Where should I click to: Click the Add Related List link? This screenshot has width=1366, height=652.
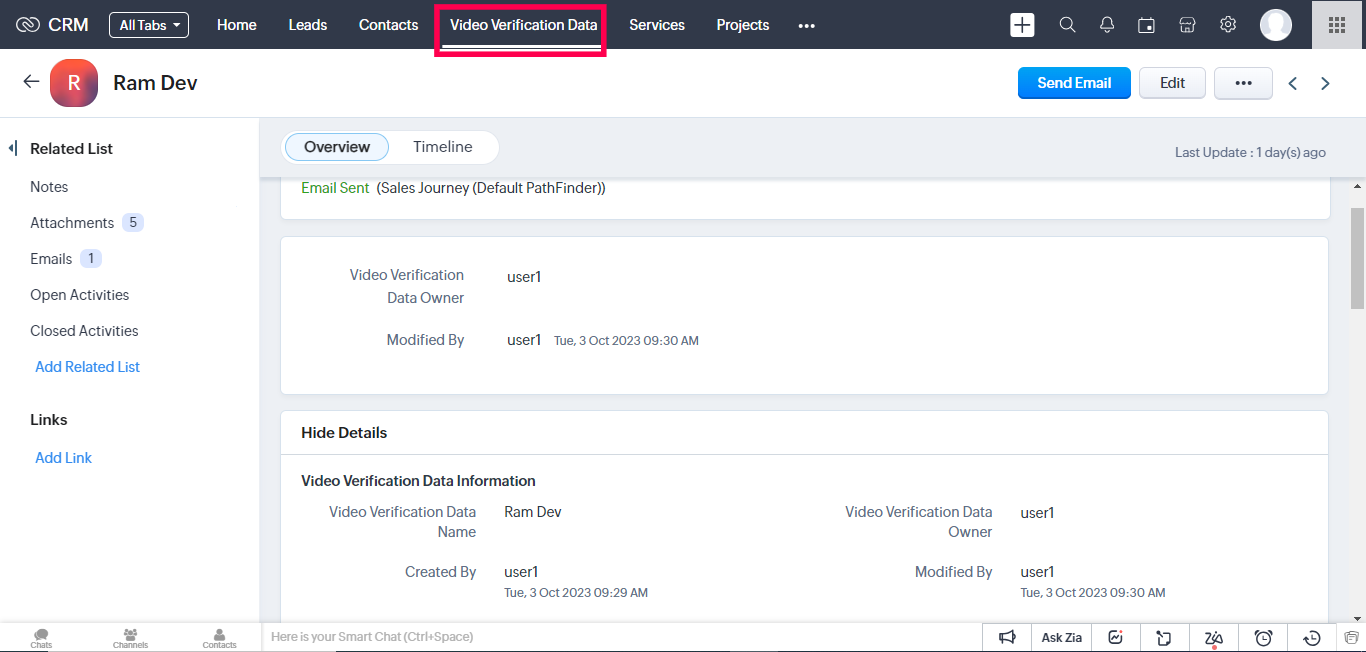click(x=87, y=367)
